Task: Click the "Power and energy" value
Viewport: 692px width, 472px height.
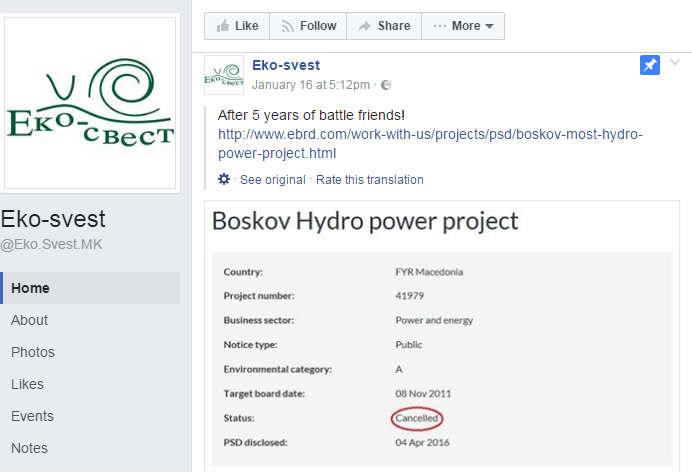Action: click(434, 320)
